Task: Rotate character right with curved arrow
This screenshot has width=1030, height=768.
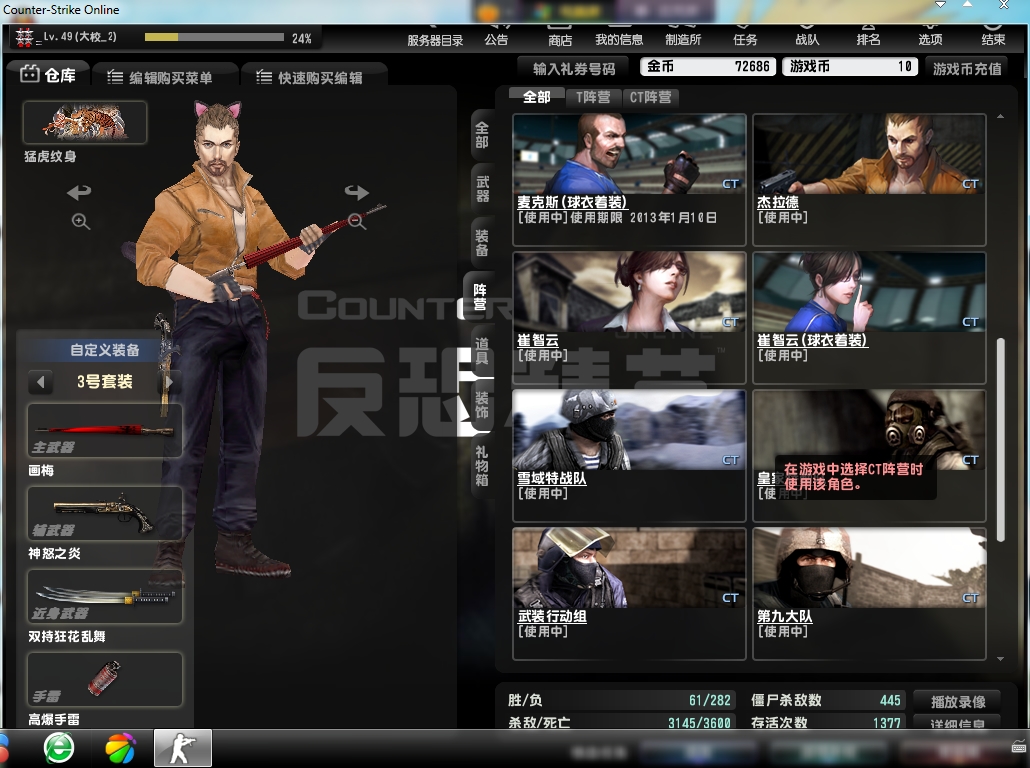Action: pyautogui.click(x=357, y=192)
